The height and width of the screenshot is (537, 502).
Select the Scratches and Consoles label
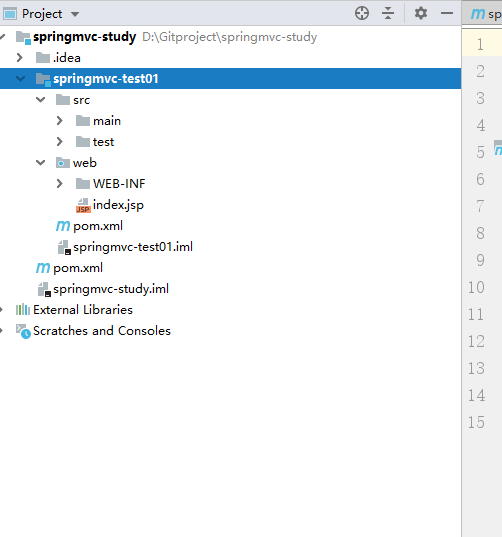[102, 331]
